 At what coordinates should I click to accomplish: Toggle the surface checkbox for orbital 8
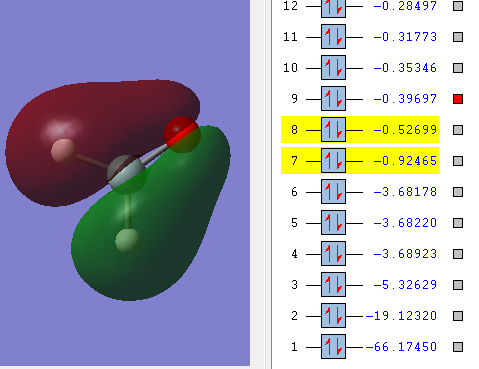[458, 130]
